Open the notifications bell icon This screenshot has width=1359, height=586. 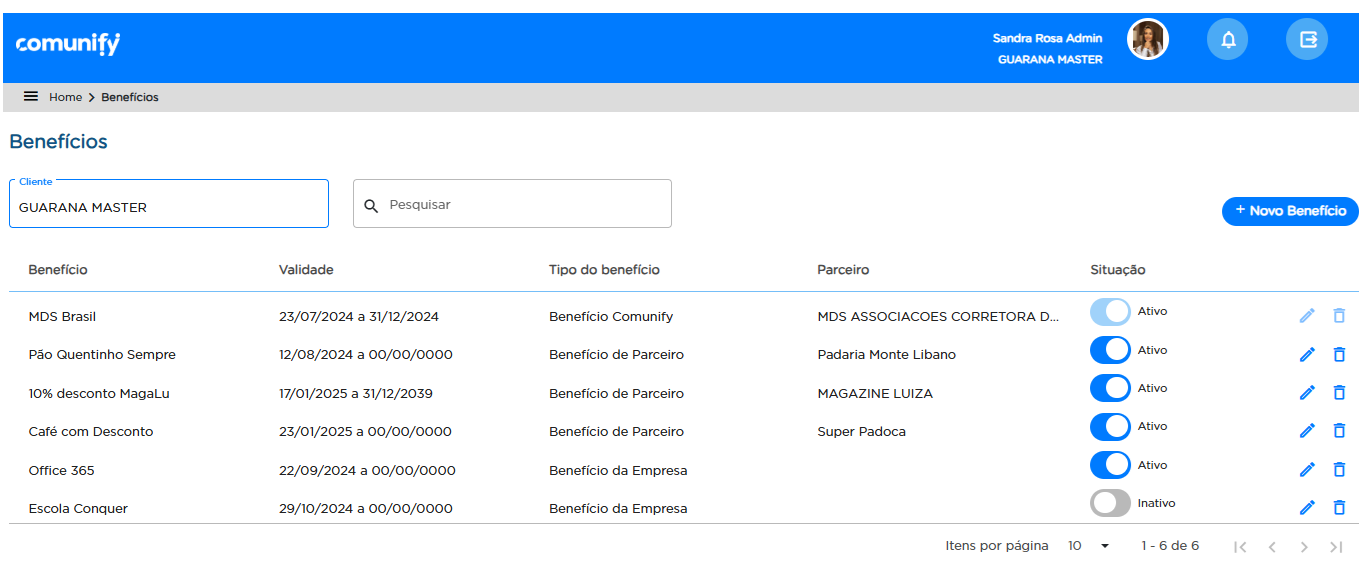pos(1228,40)
